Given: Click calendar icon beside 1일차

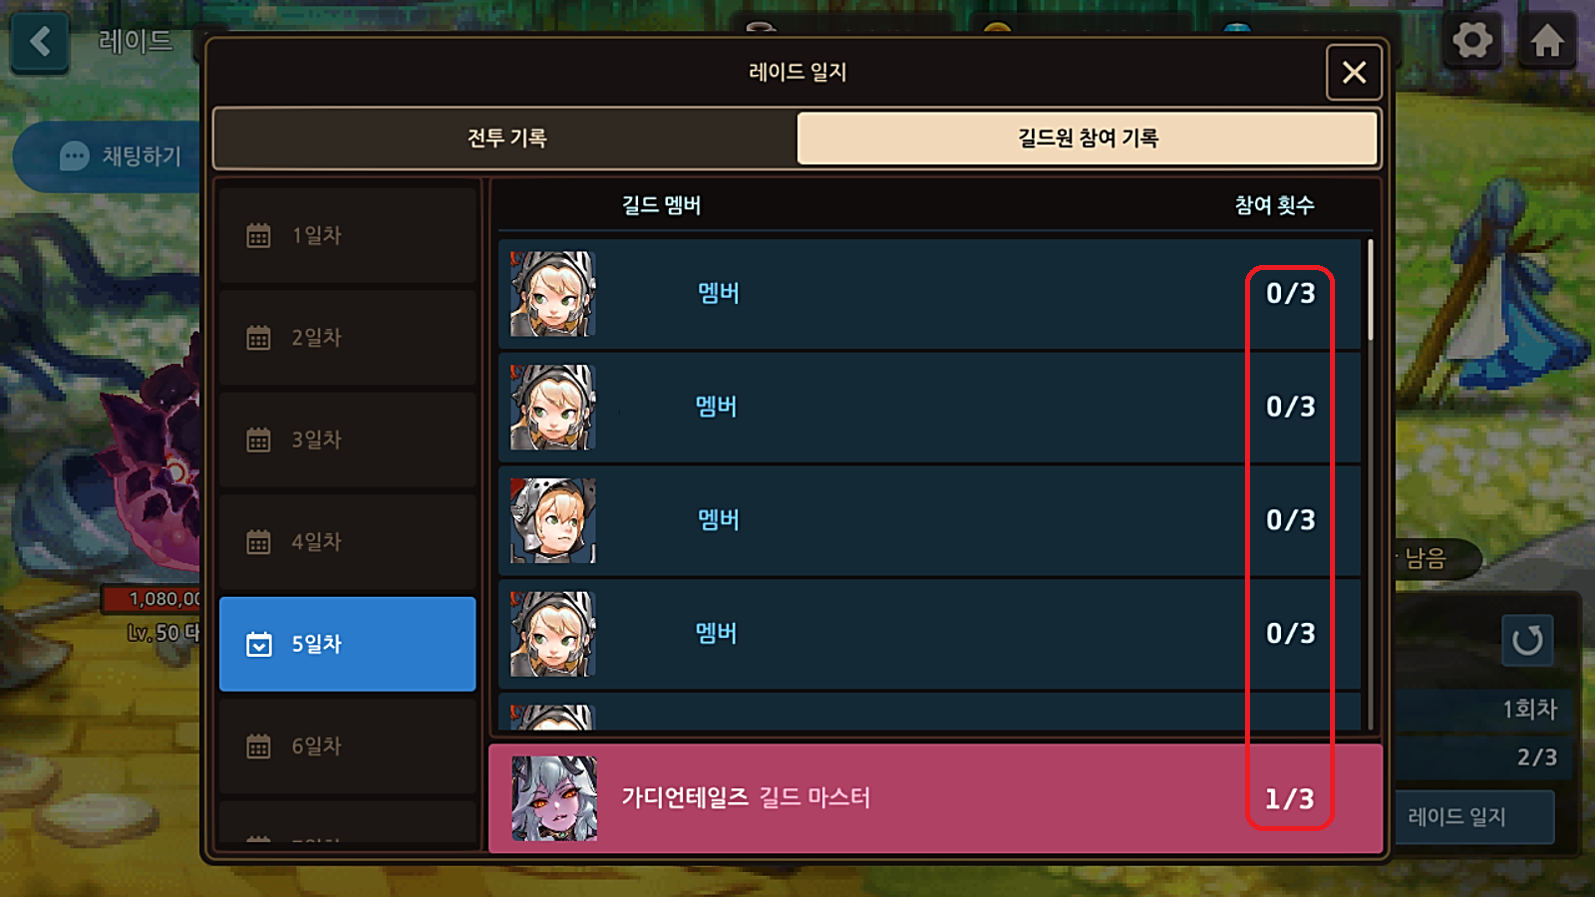Looking at the screenshot, I should 259,236.
